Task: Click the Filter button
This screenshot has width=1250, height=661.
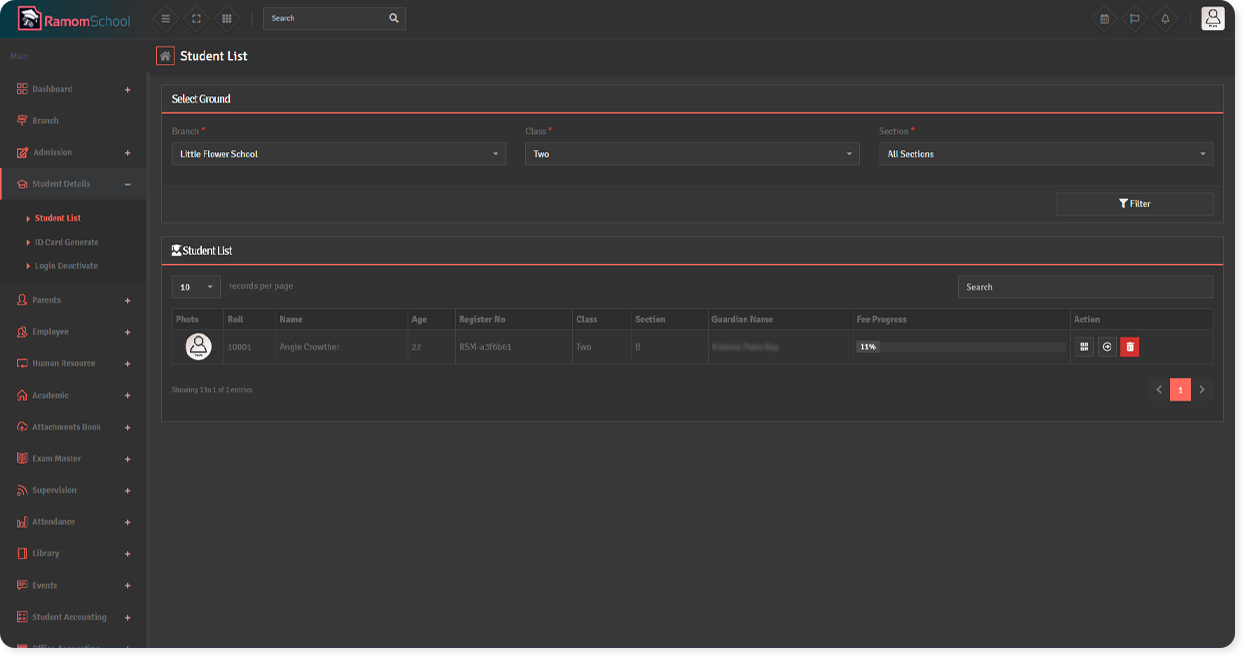Action: [x=1134, y=204]
